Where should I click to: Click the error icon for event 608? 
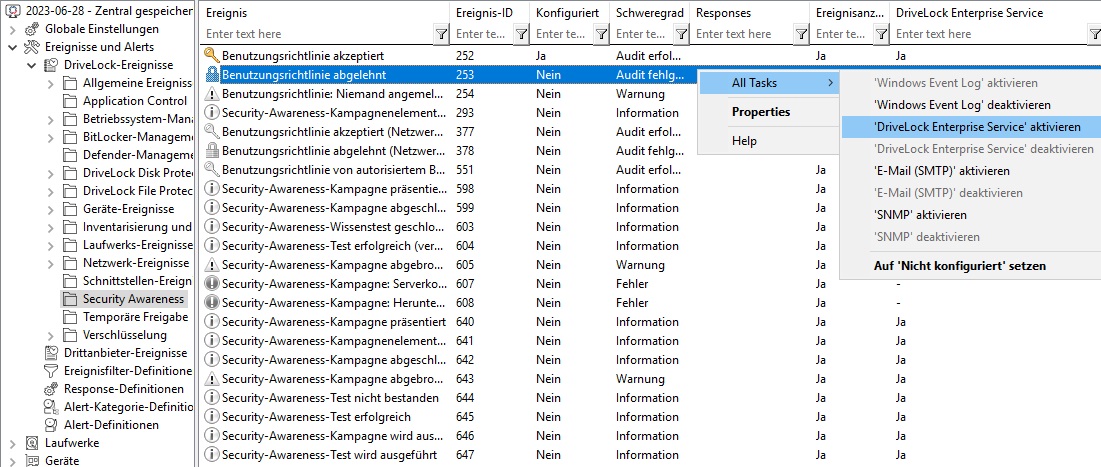click(211, 303)
